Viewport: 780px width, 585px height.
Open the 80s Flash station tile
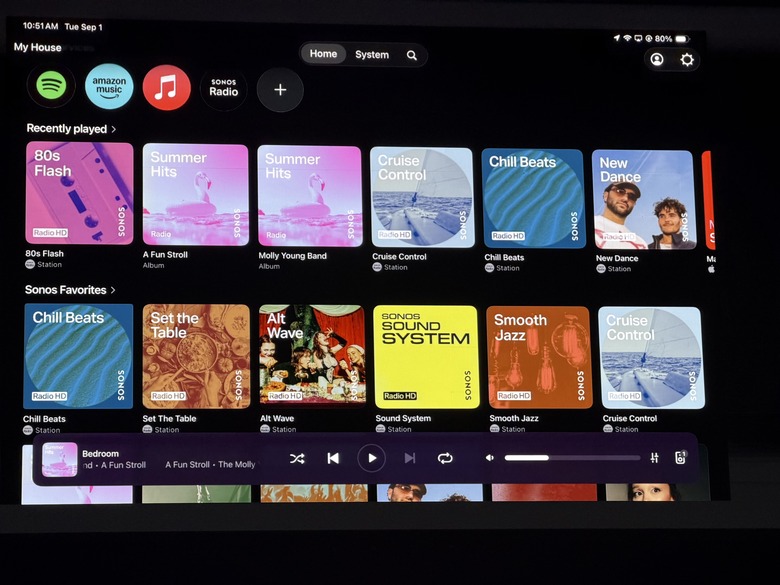tap(80, 193)
